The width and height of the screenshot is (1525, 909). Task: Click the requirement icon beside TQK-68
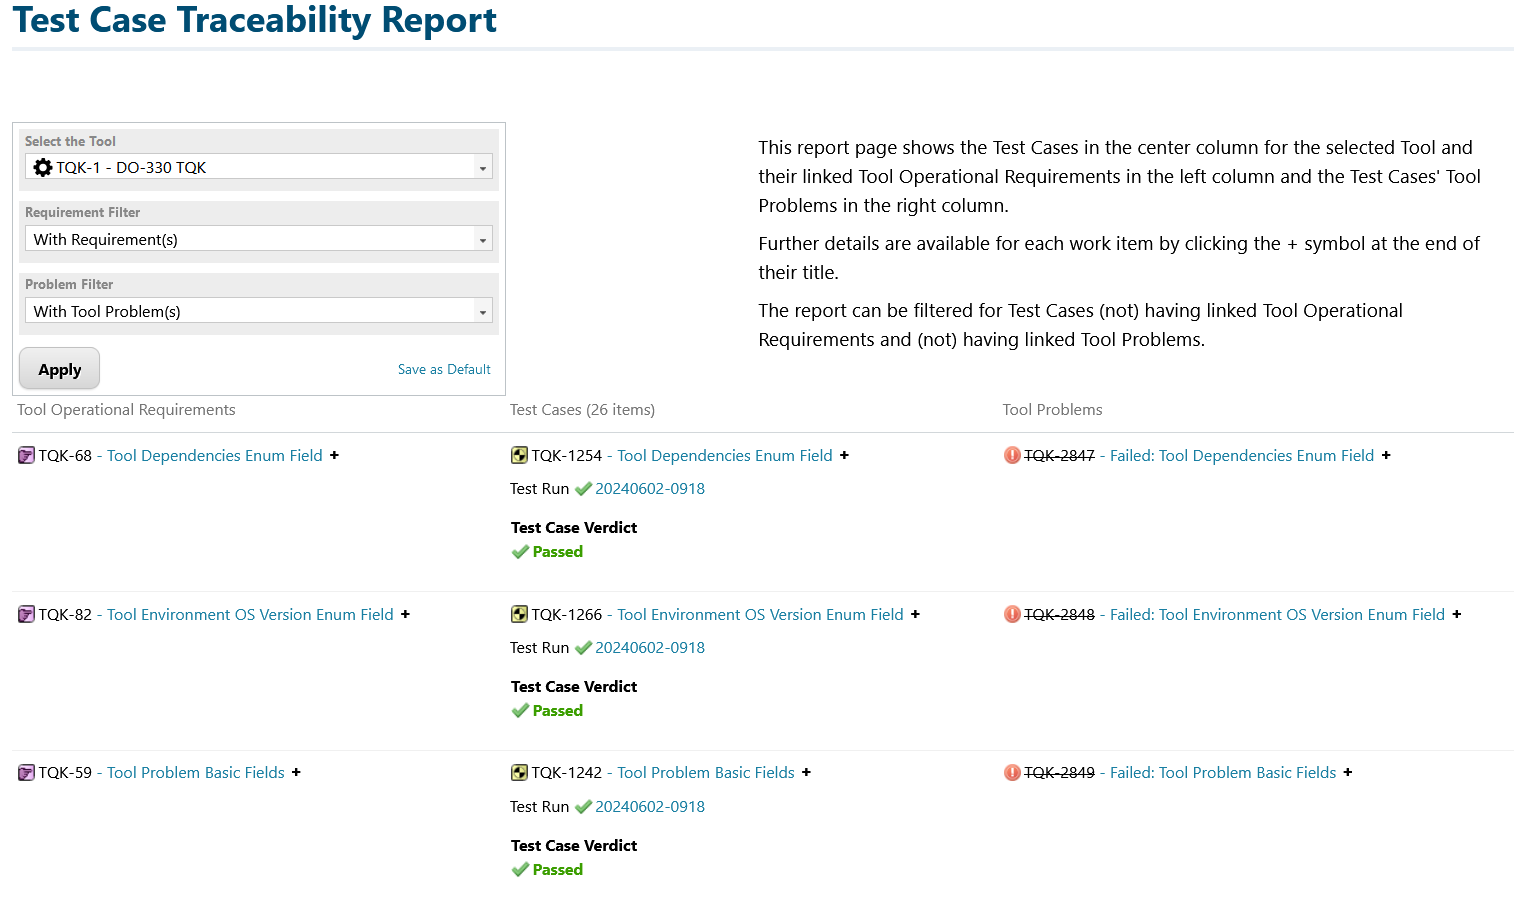pyautogui.click(x=26, y=456)
